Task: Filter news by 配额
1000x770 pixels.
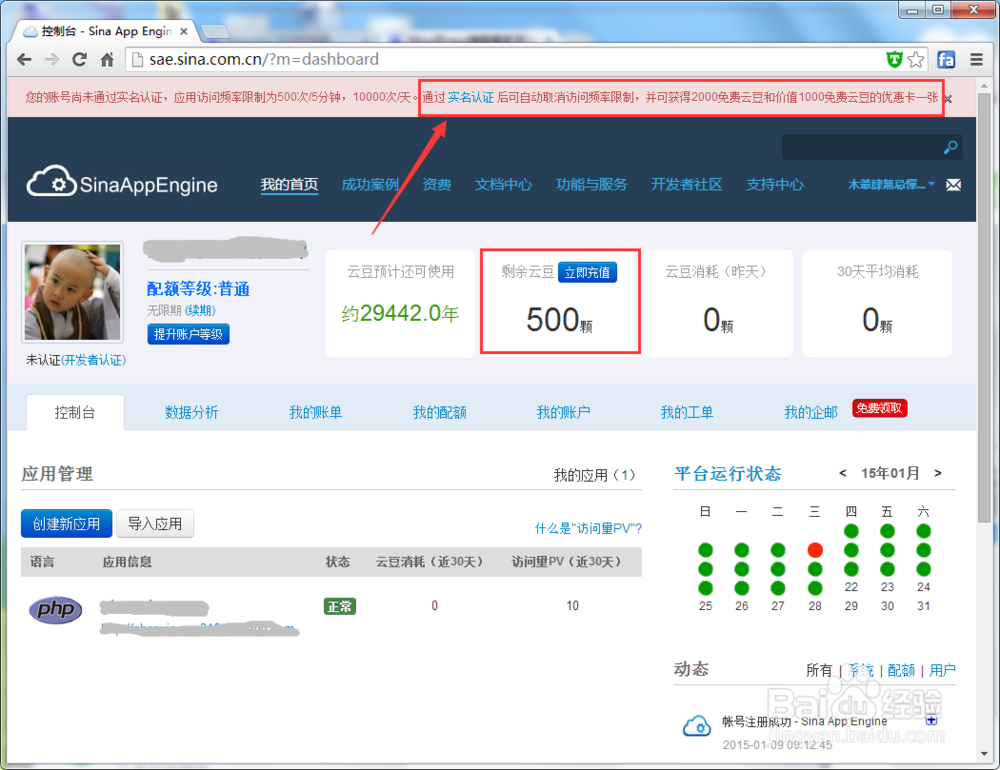Action: coord(901,670)
